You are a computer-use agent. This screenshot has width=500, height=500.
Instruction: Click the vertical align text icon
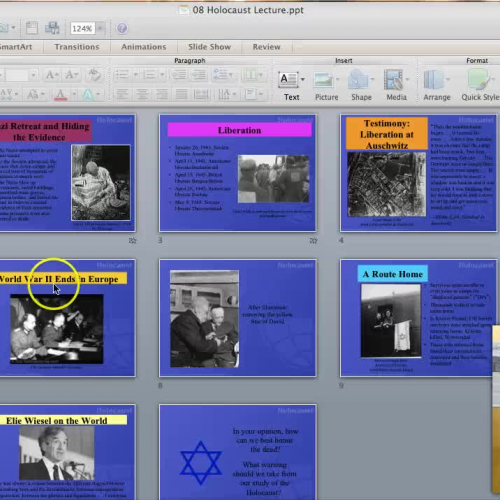pyautogui.click(x=251, y=95)
